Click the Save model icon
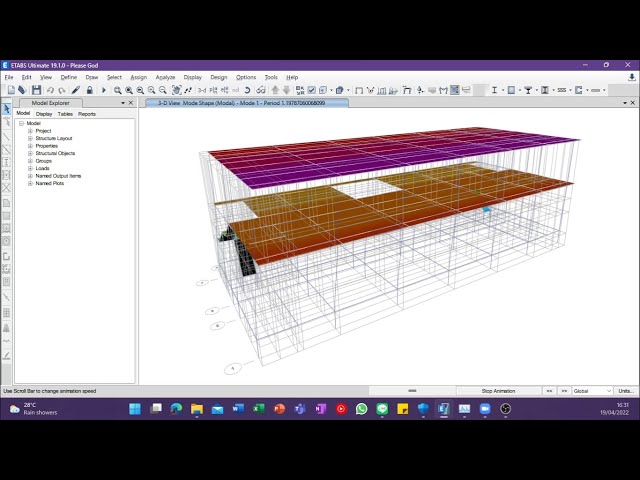This screenshot has width=640, height=480. pos(36,90)
